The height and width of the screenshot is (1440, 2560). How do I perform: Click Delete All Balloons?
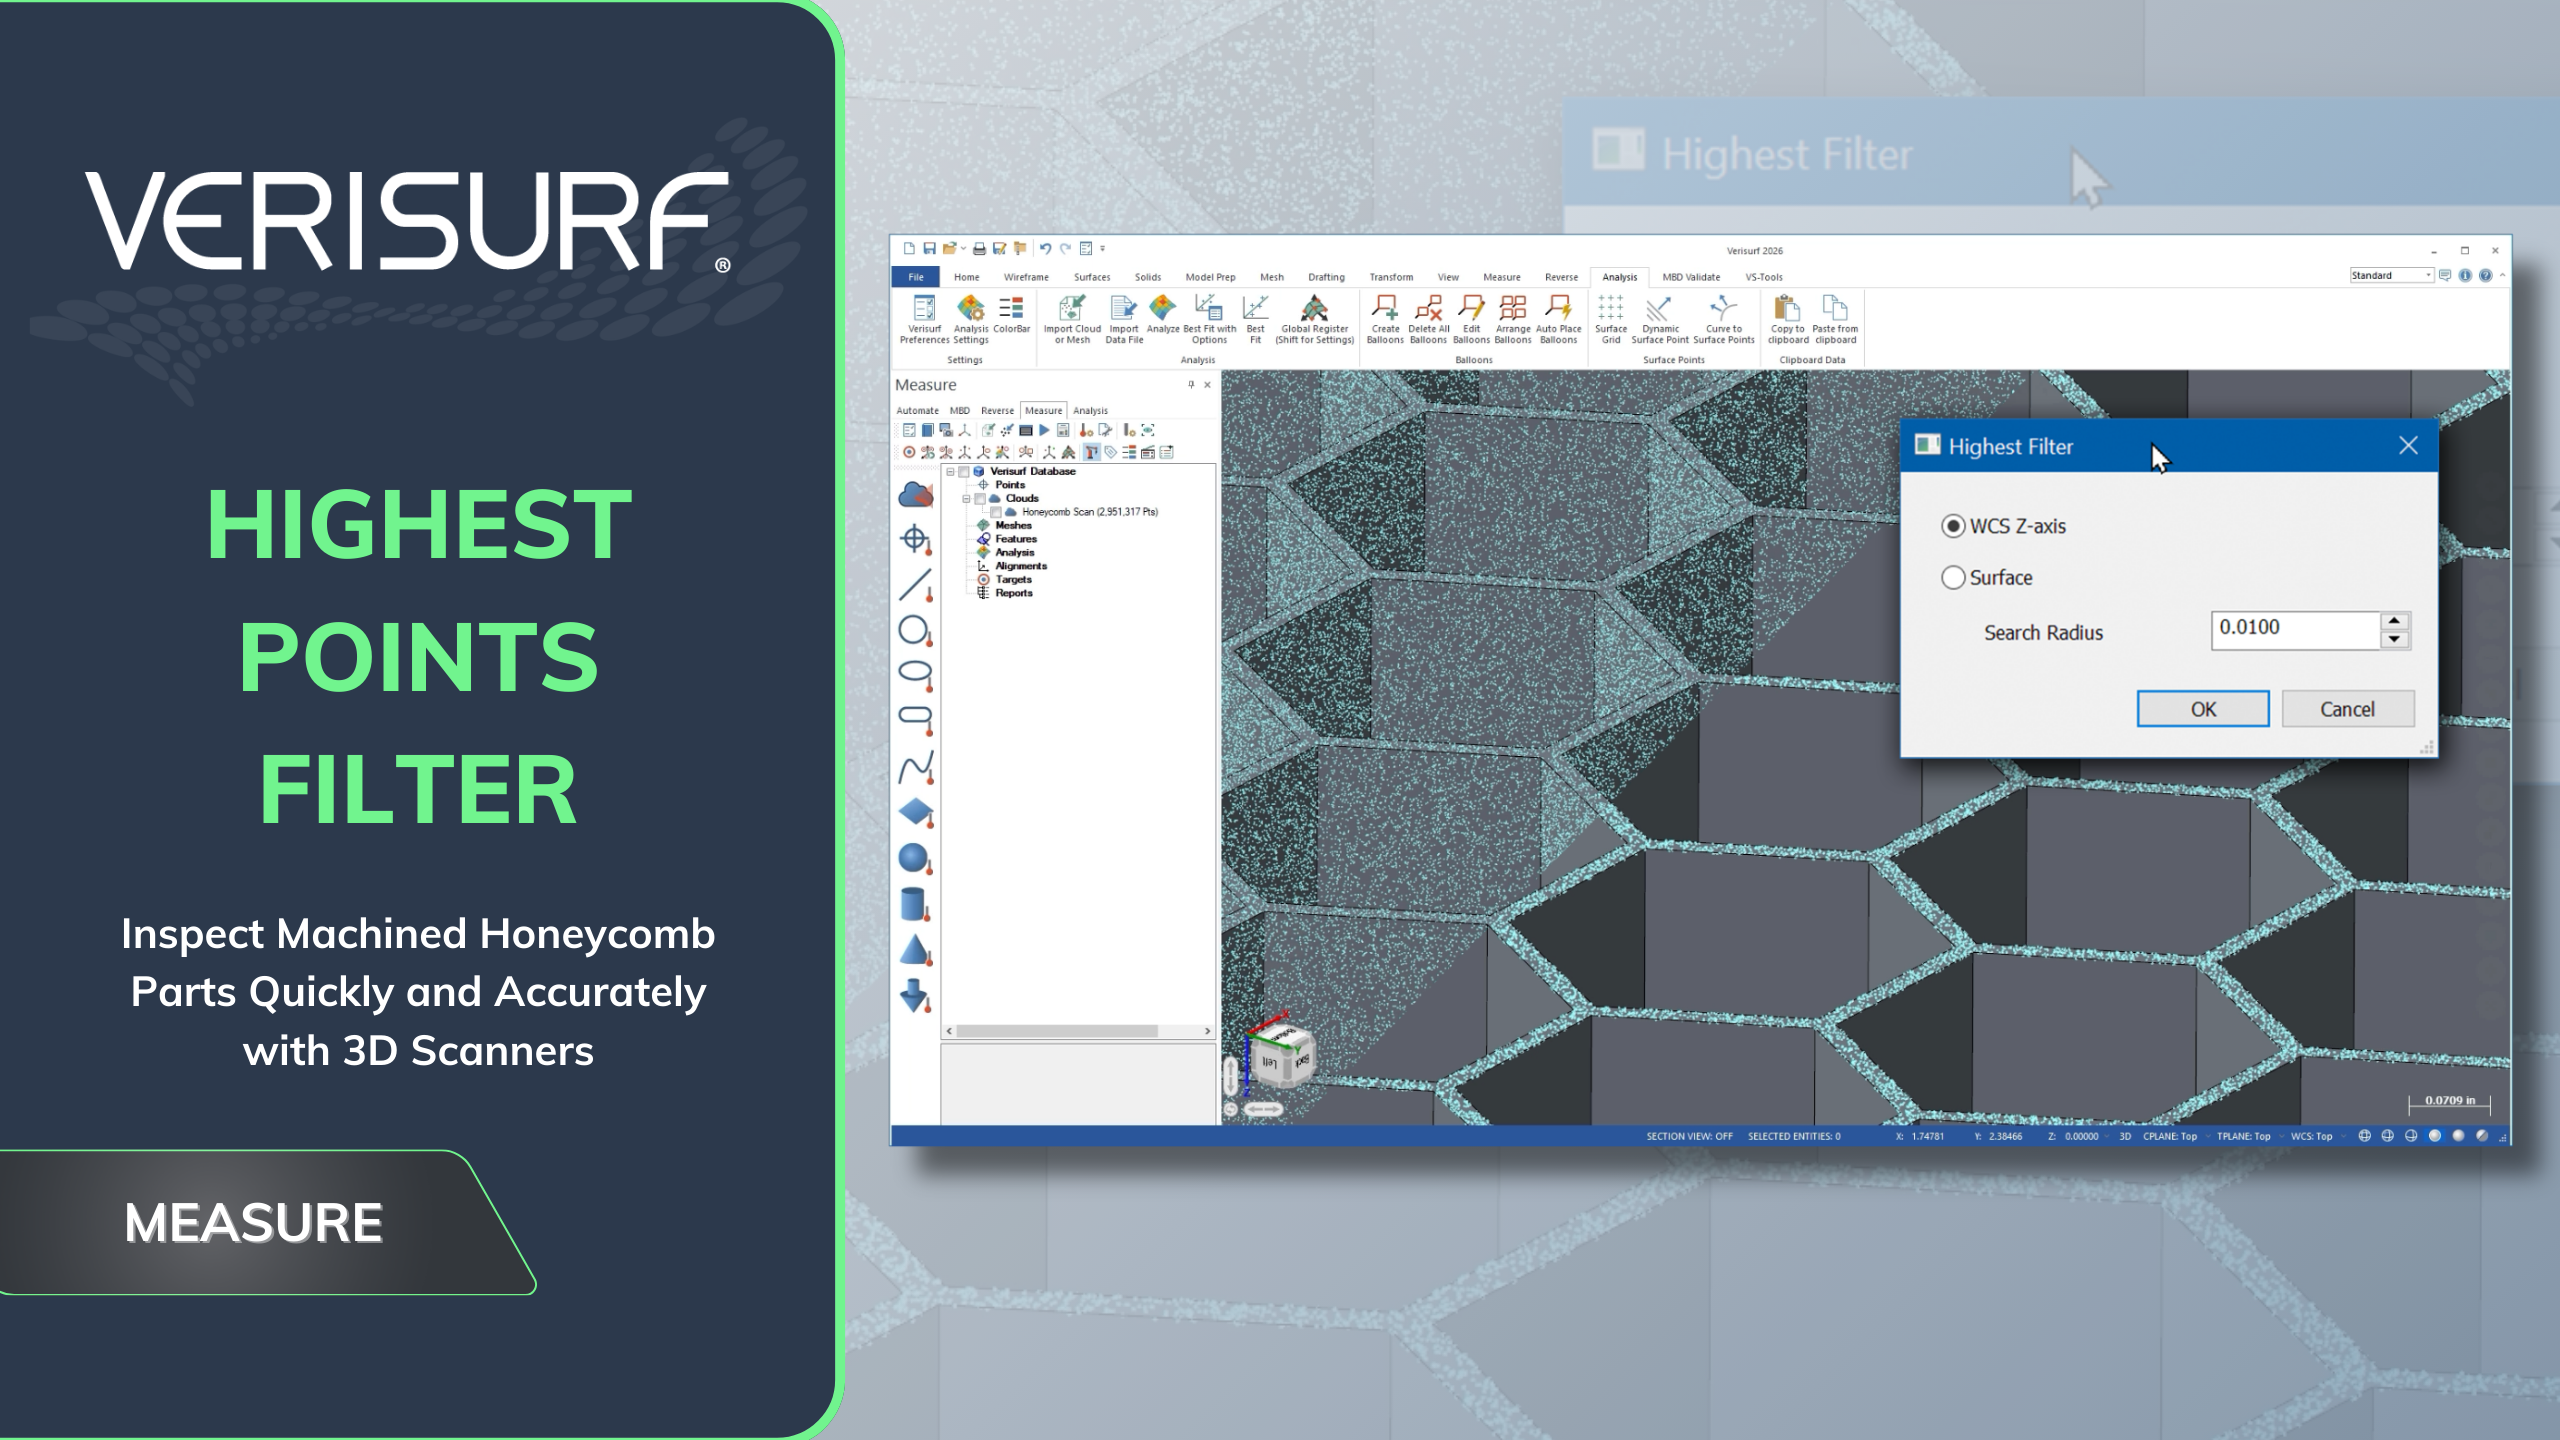click(x=1428, y=320)
